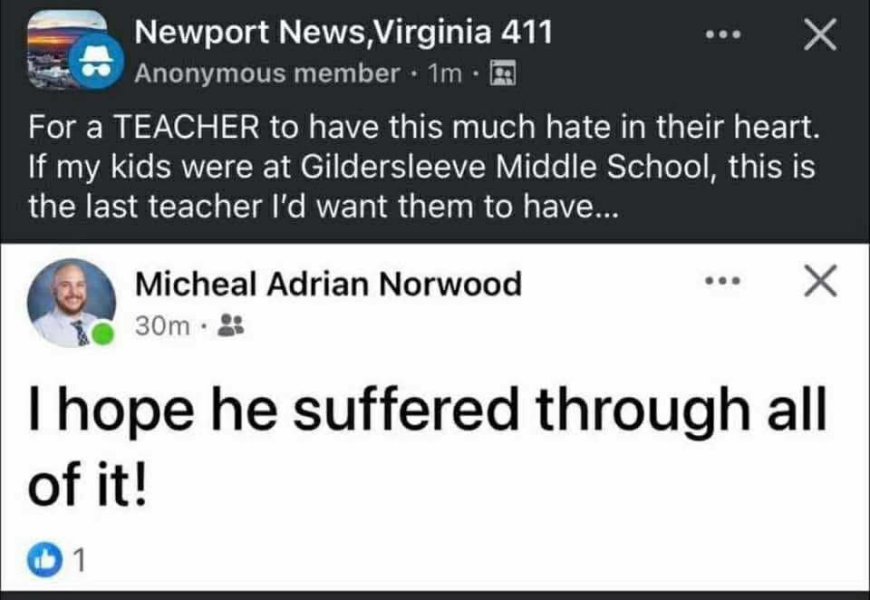Click the anonymous member incognito badge icon
The width and height of the screenshot is (870, 600).
point(97,63)
